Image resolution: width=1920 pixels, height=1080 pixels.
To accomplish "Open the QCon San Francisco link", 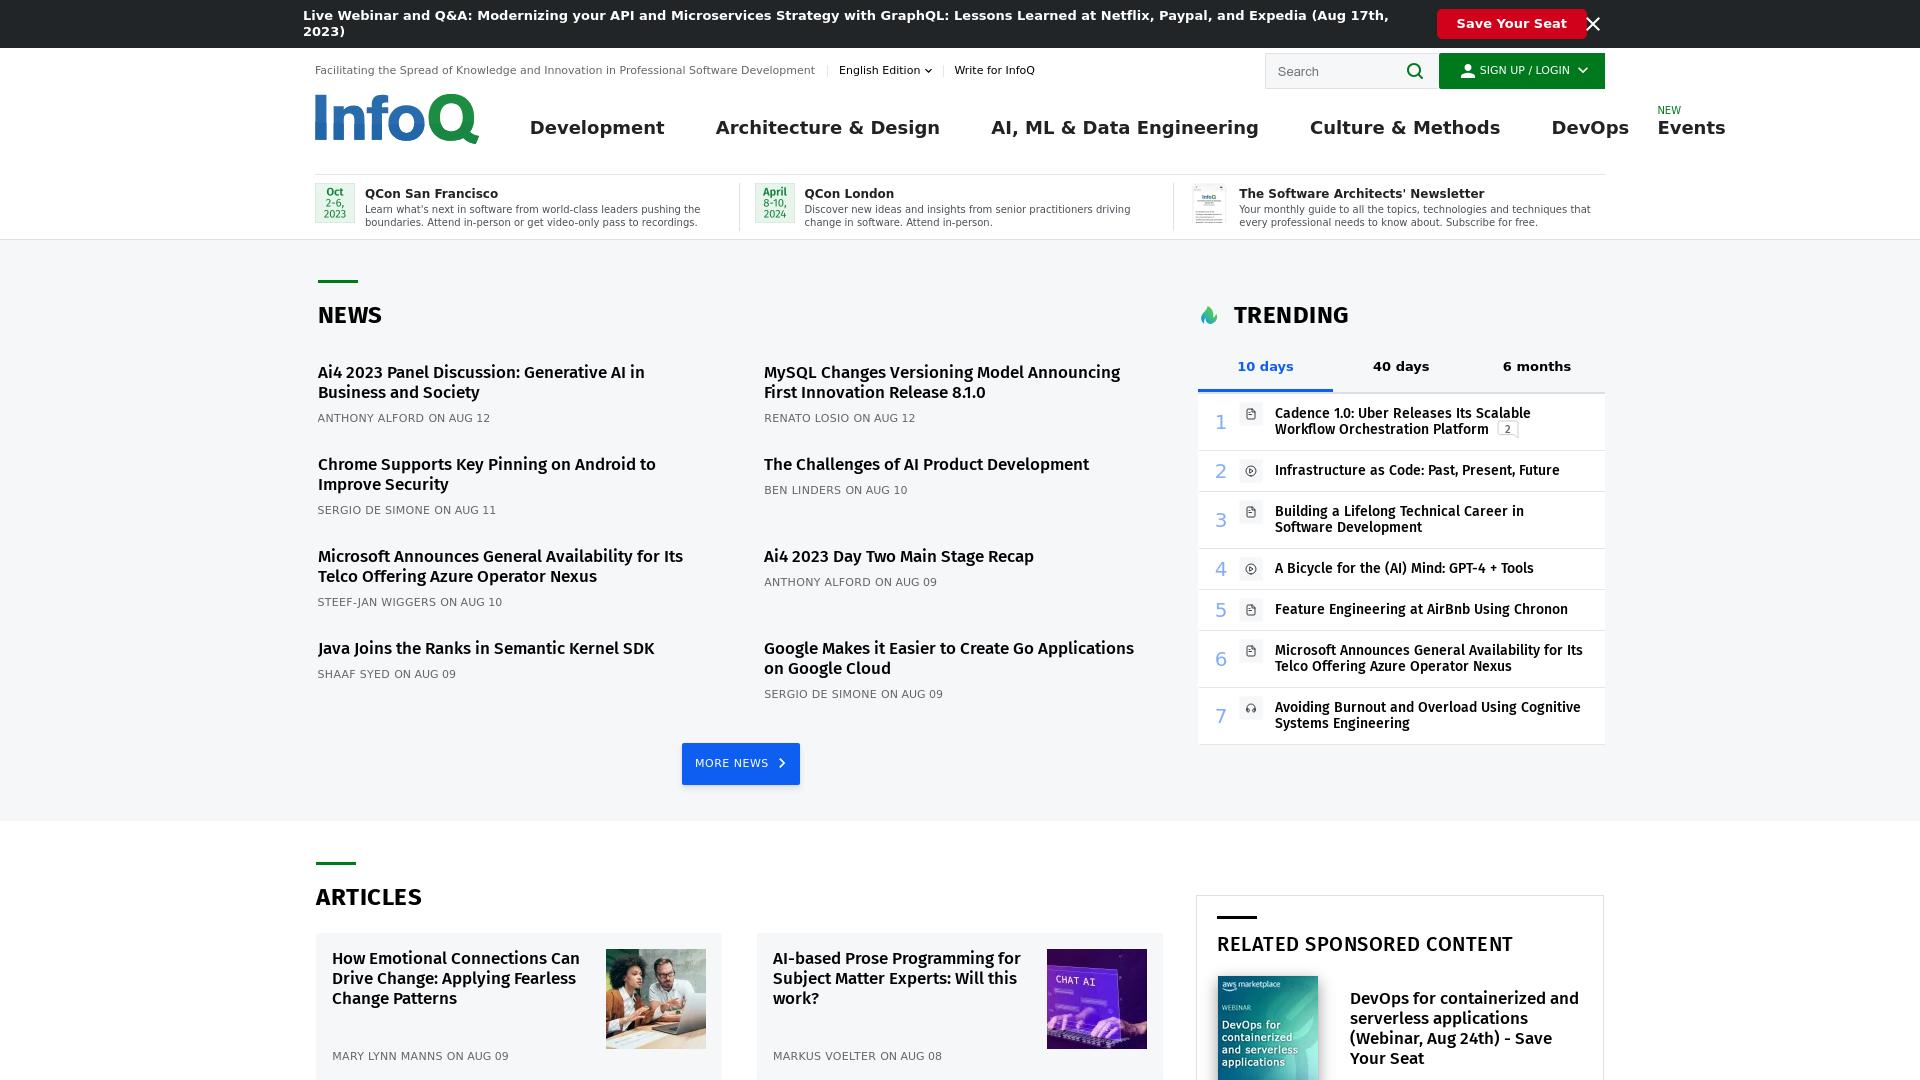I will 431,194.
